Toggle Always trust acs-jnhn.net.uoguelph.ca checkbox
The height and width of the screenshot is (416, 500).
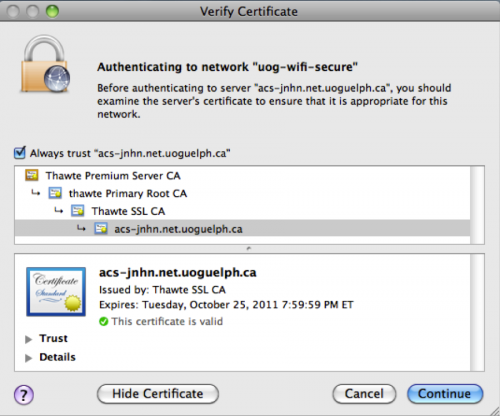(x=20, y=153)
